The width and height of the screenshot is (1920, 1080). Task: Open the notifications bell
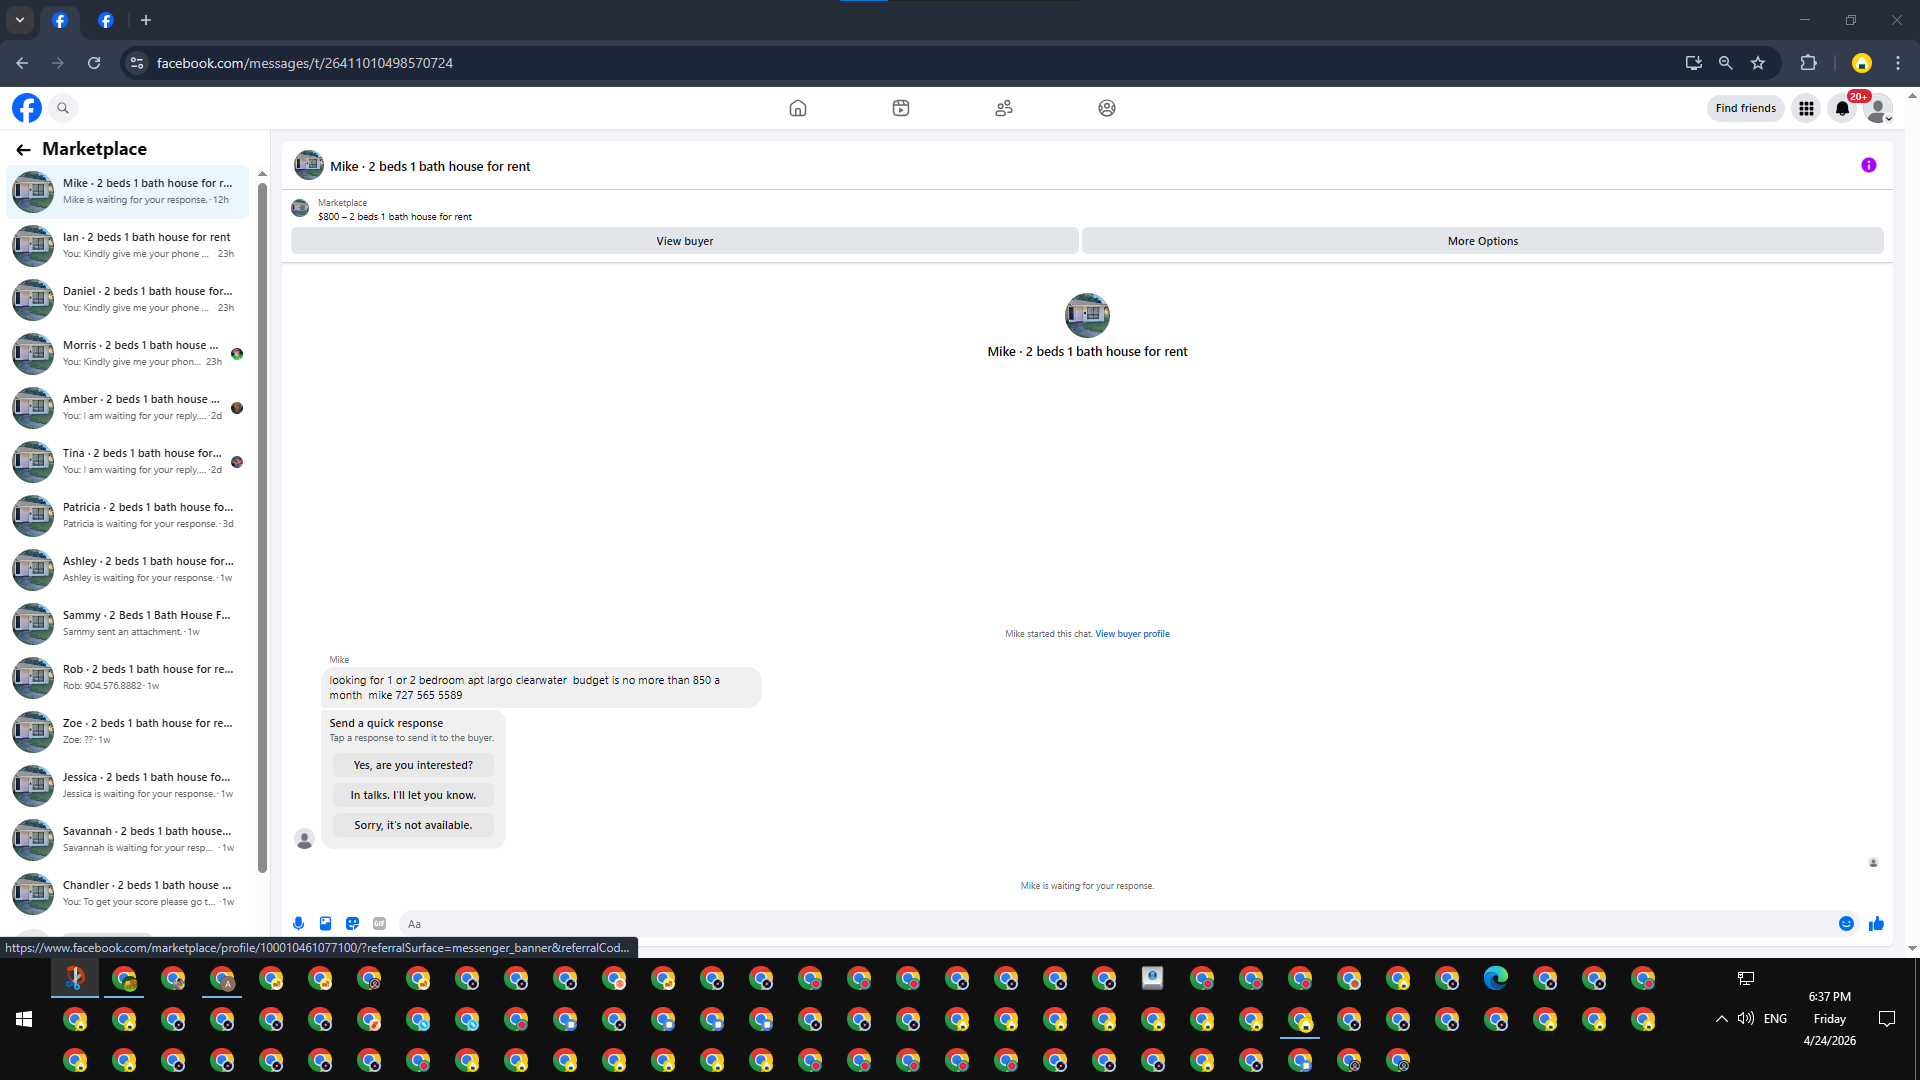(x=1842, y=108)
